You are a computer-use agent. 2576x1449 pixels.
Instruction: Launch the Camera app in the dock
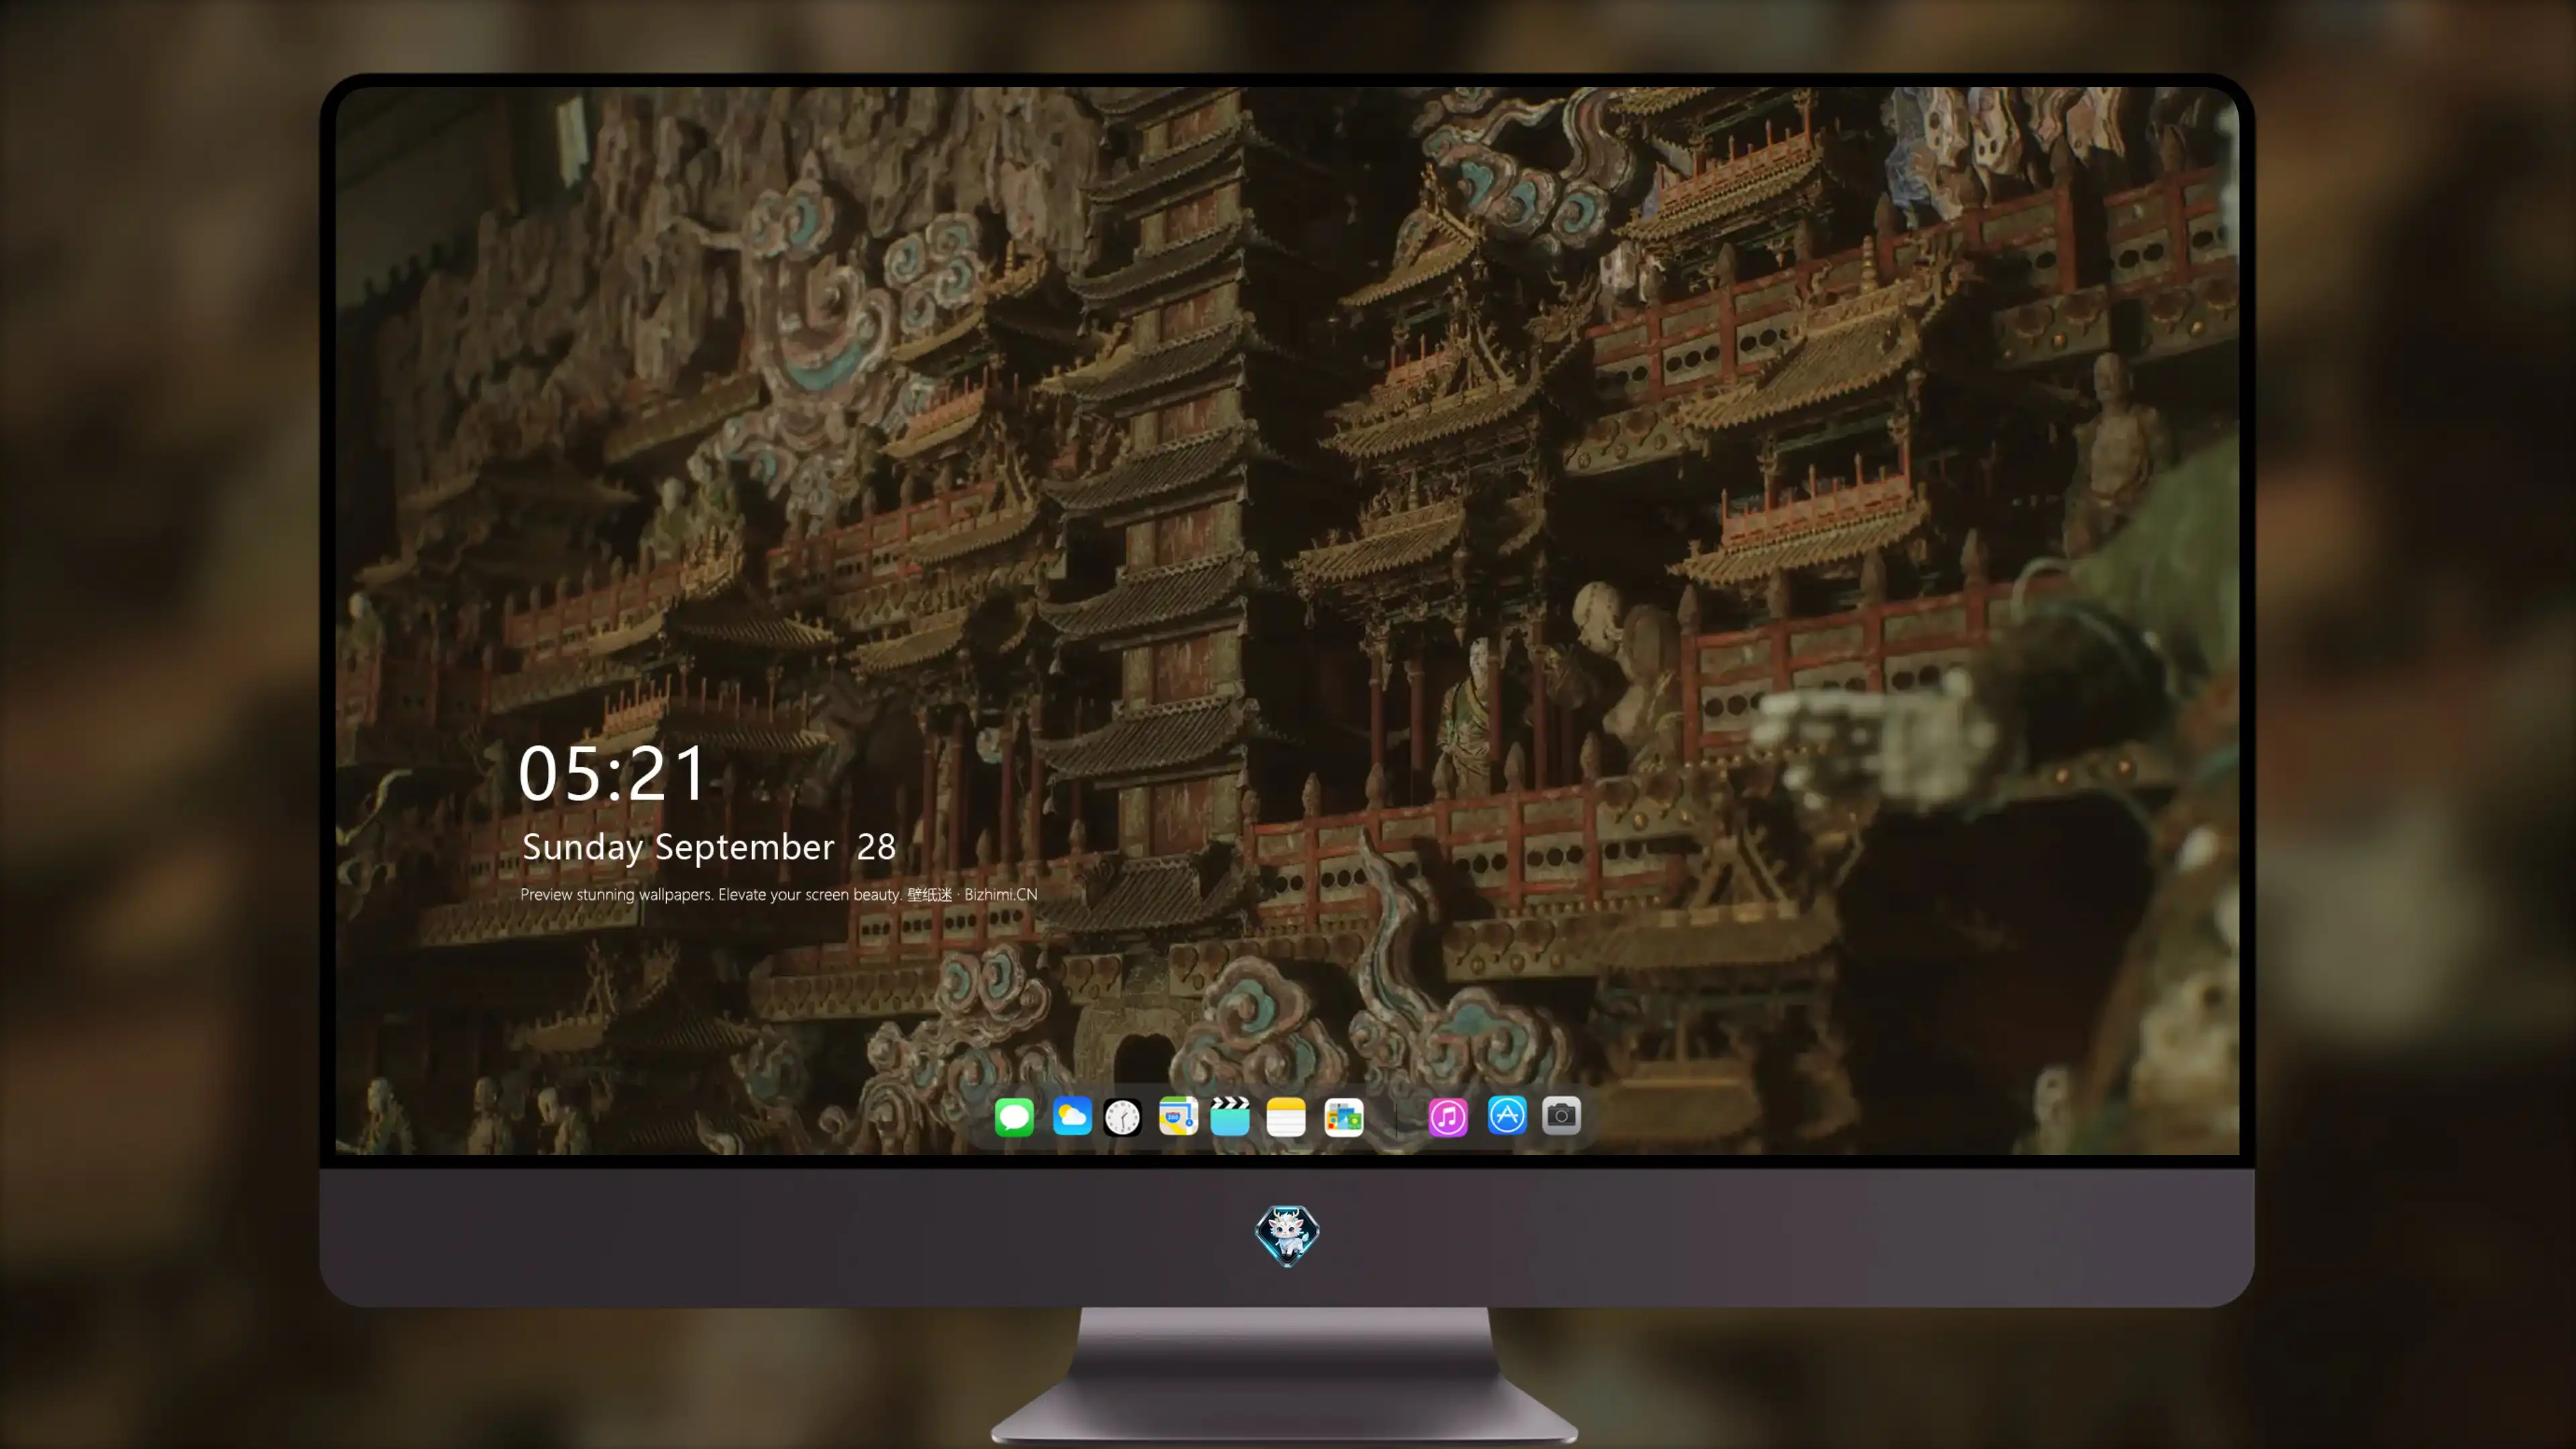pyautogui.click(x=1561, y=1115)
